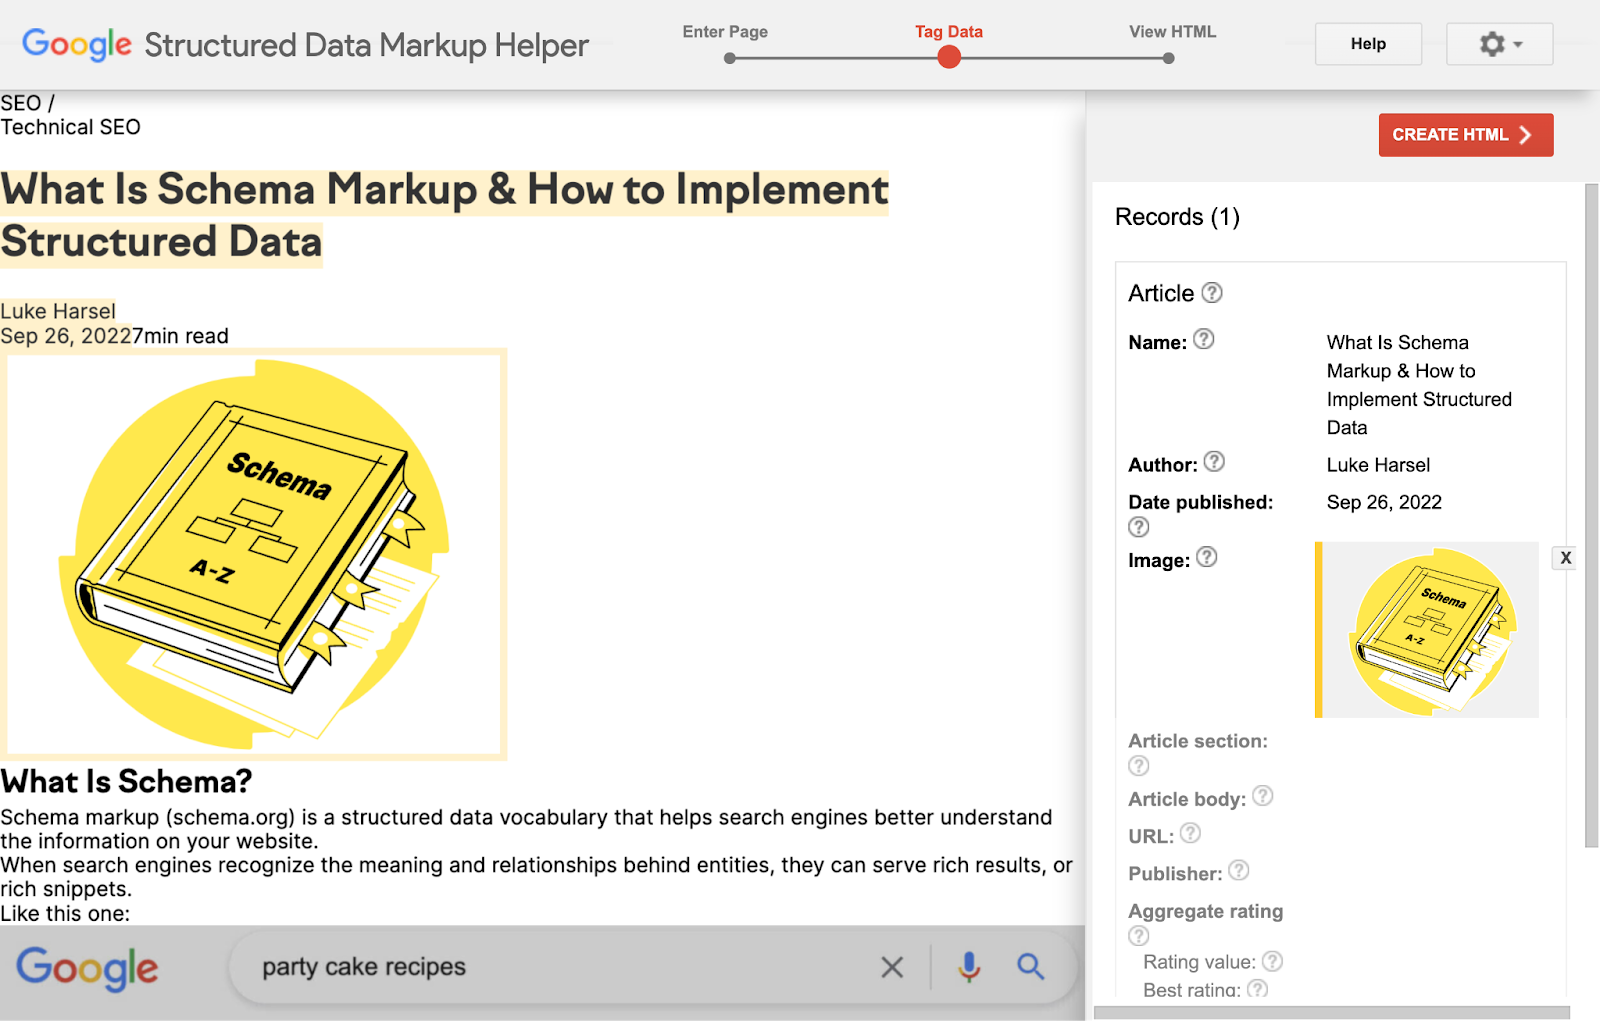Viewport: 1600px width, 1021px height.
Task: Click the help icon beside Date published
Action: [x=1139, y=527]
